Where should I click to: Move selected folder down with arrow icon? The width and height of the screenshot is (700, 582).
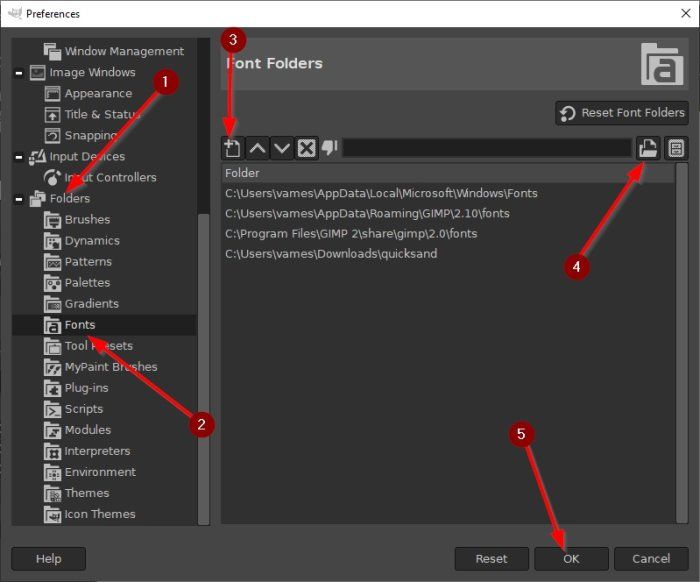pyautogui.click(x=281, y=148)
